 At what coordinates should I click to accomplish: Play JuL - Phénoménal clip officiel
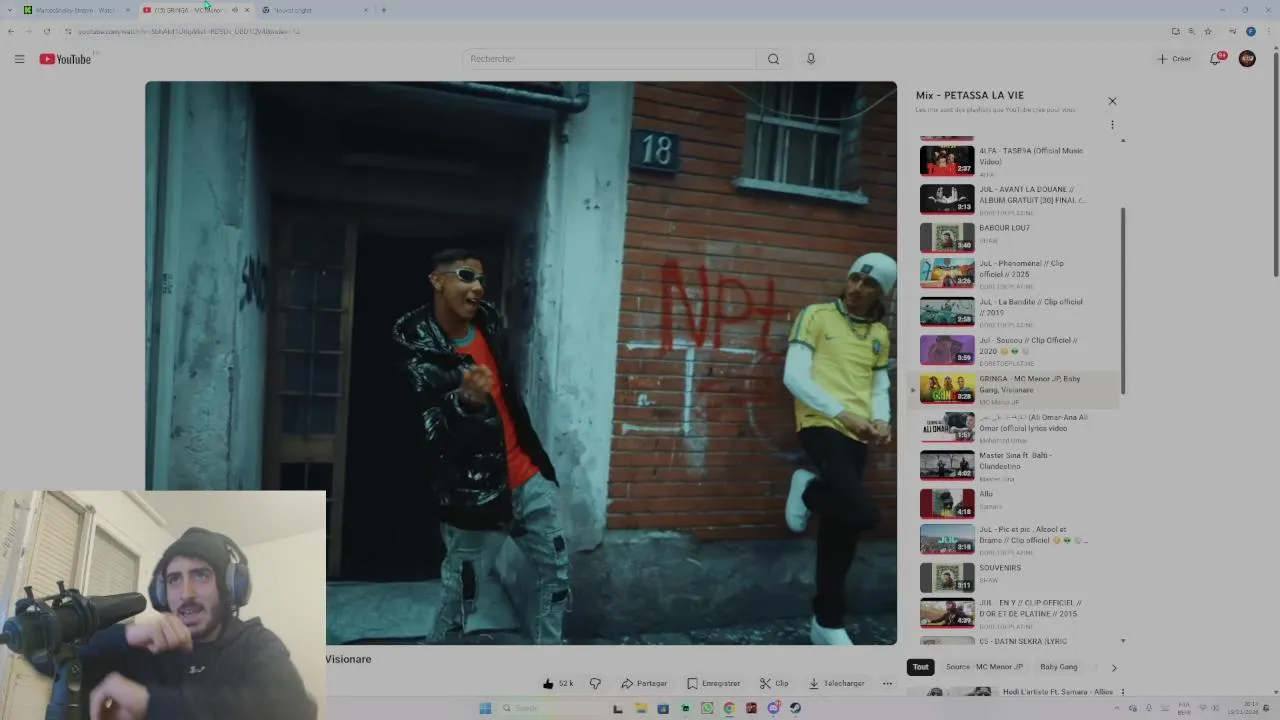(1015, 273)
